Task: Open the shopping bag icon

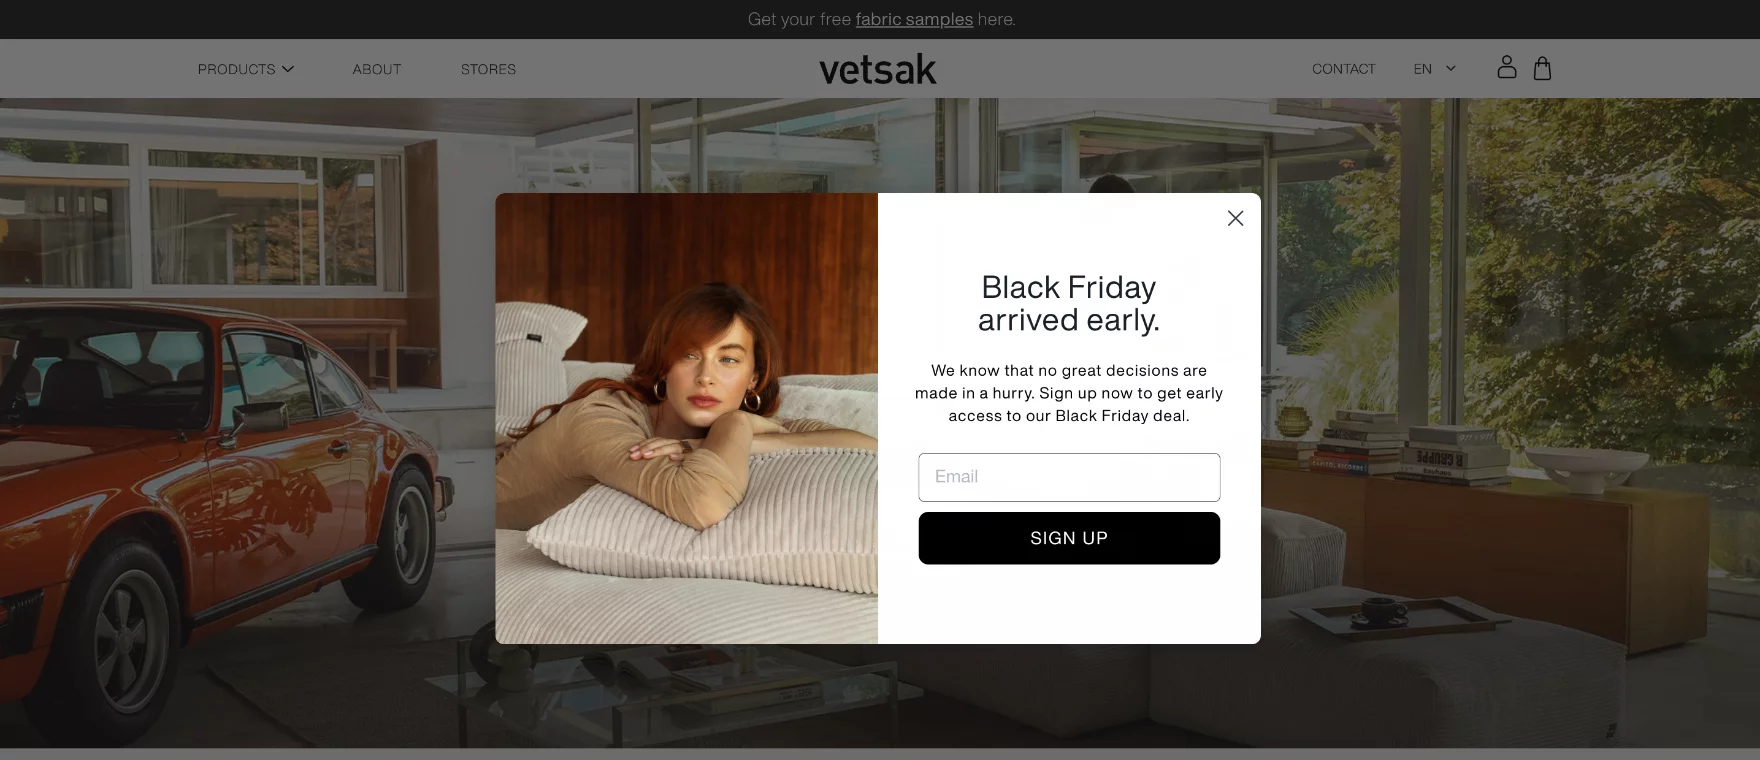Action: [x=1542, y=68]
